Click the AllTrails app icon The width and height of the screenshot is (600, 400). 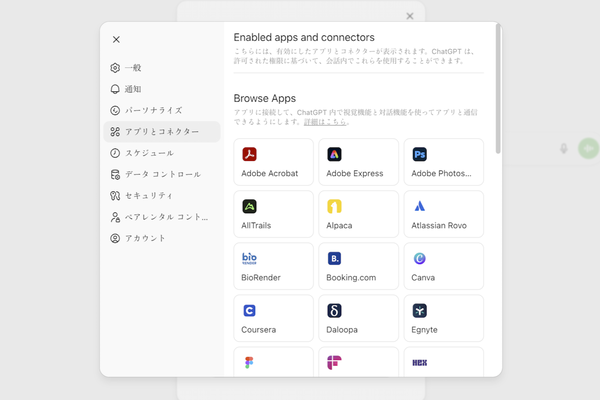click(x=249, y=206)
